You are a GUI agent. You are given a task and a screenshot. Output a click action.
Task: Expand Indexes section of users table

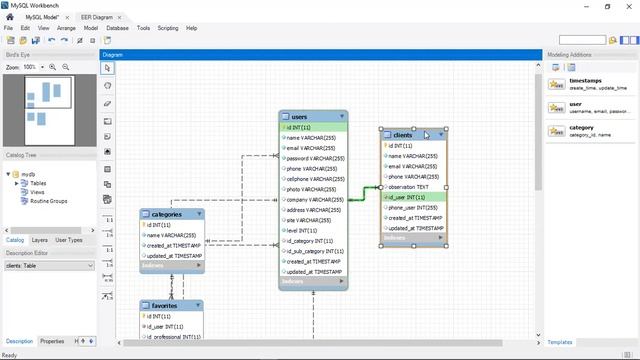click(x=341, y=281)
